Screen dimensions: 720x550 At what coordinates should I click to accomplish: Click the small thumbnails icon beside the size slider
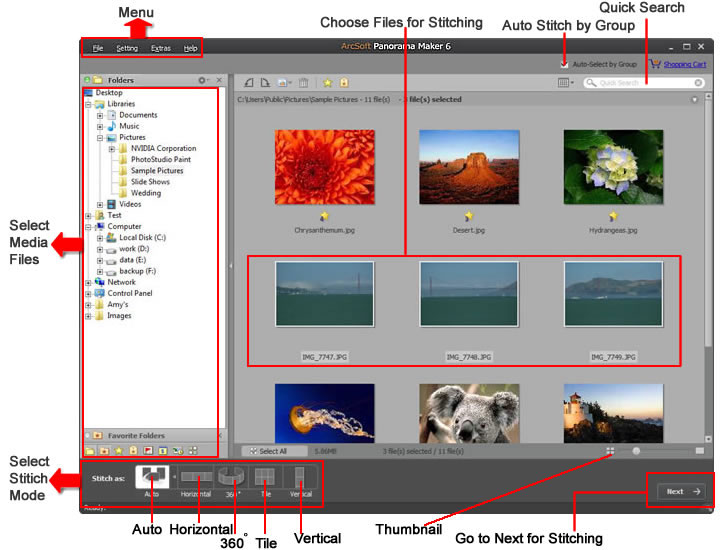(610, 451)
